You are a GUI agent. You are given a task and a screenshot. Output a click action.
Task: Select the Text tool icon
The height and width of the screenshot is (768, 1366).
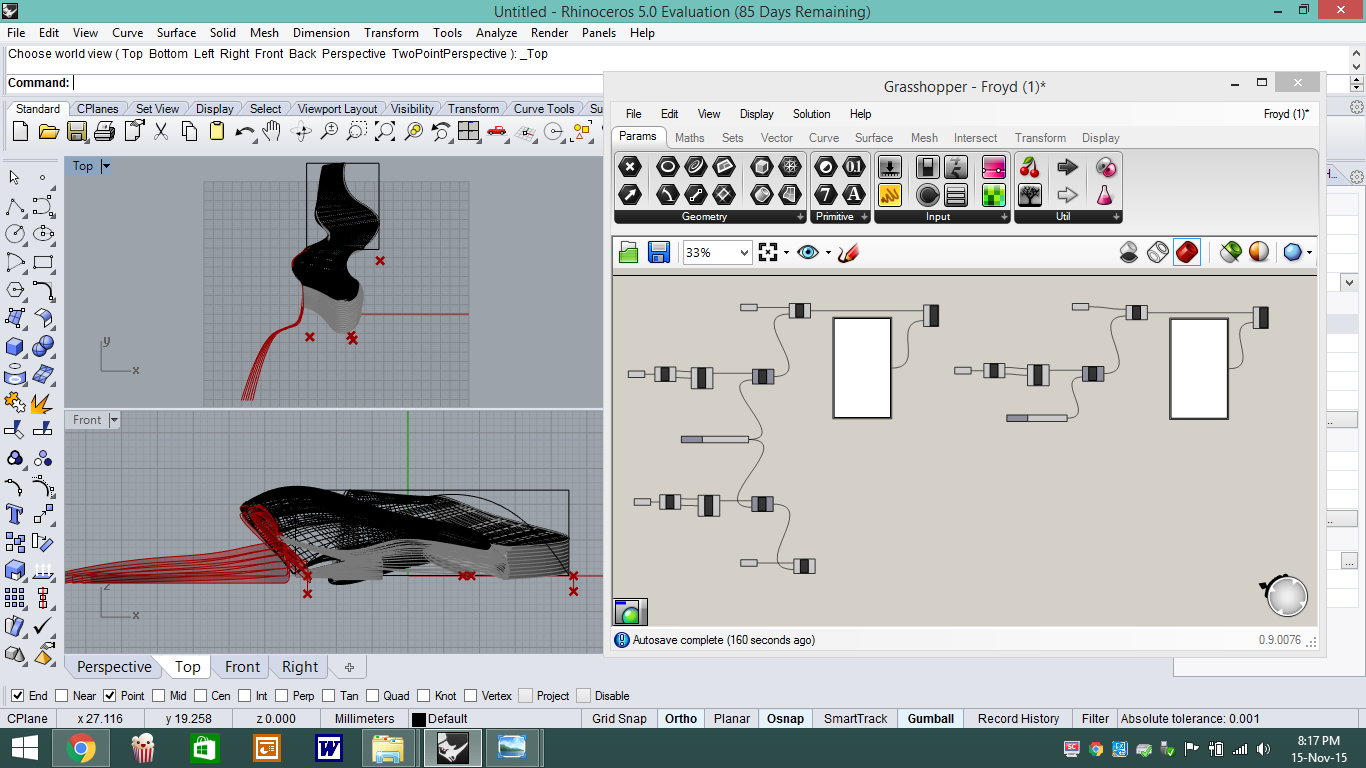tap(15, 514)
